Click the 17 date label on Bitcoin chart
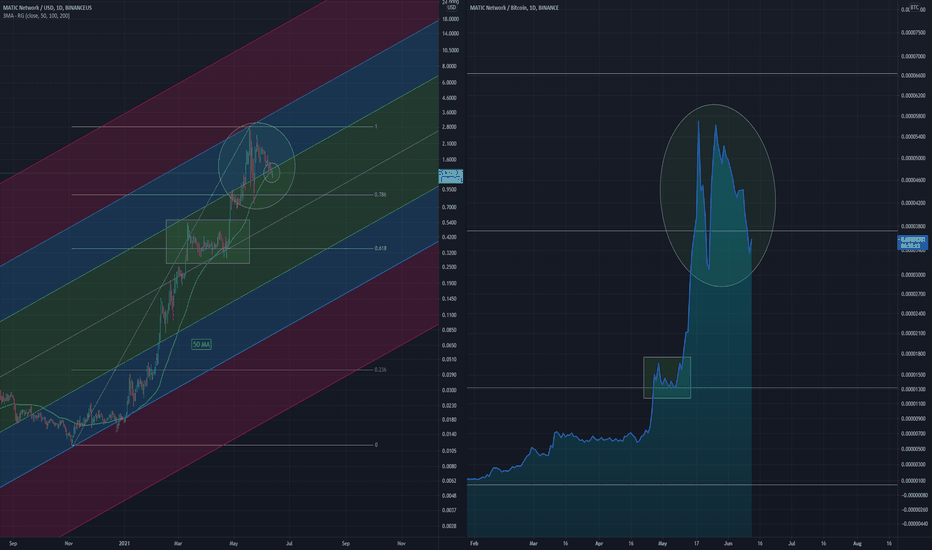 pos(696,543)
